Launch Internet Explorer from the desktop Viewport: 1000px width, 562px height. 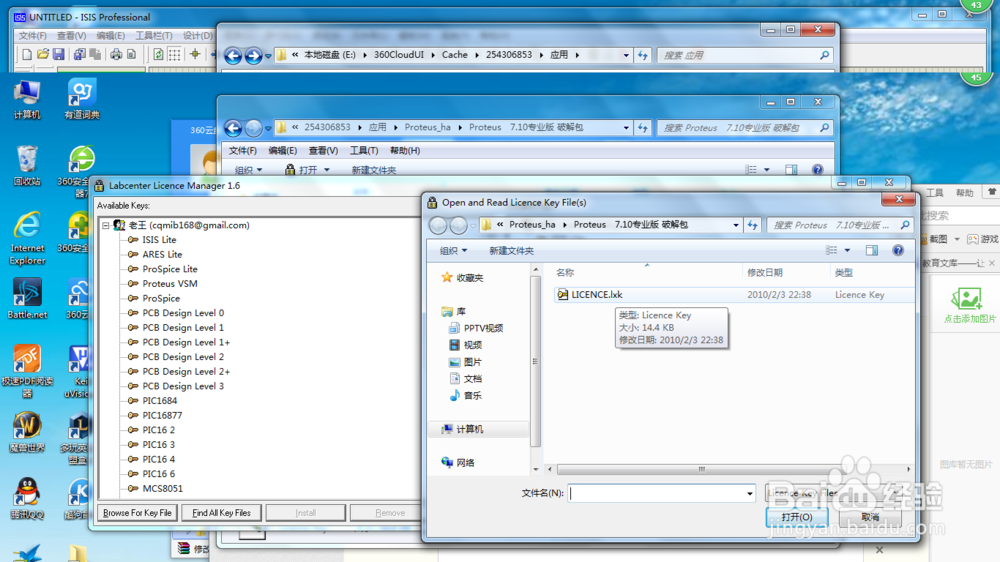(27, 237)
